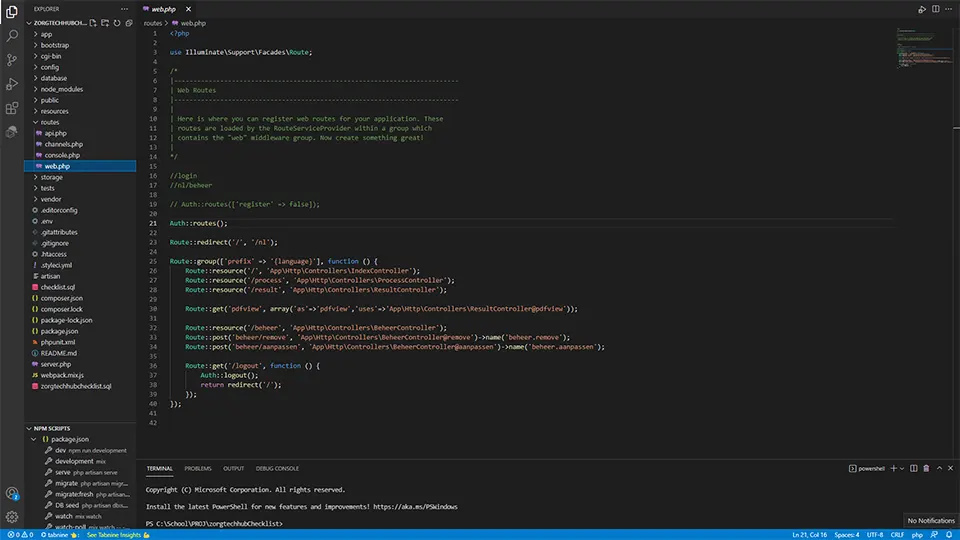
Task: Open the Search view in activity bar
Action: (12, 36)
